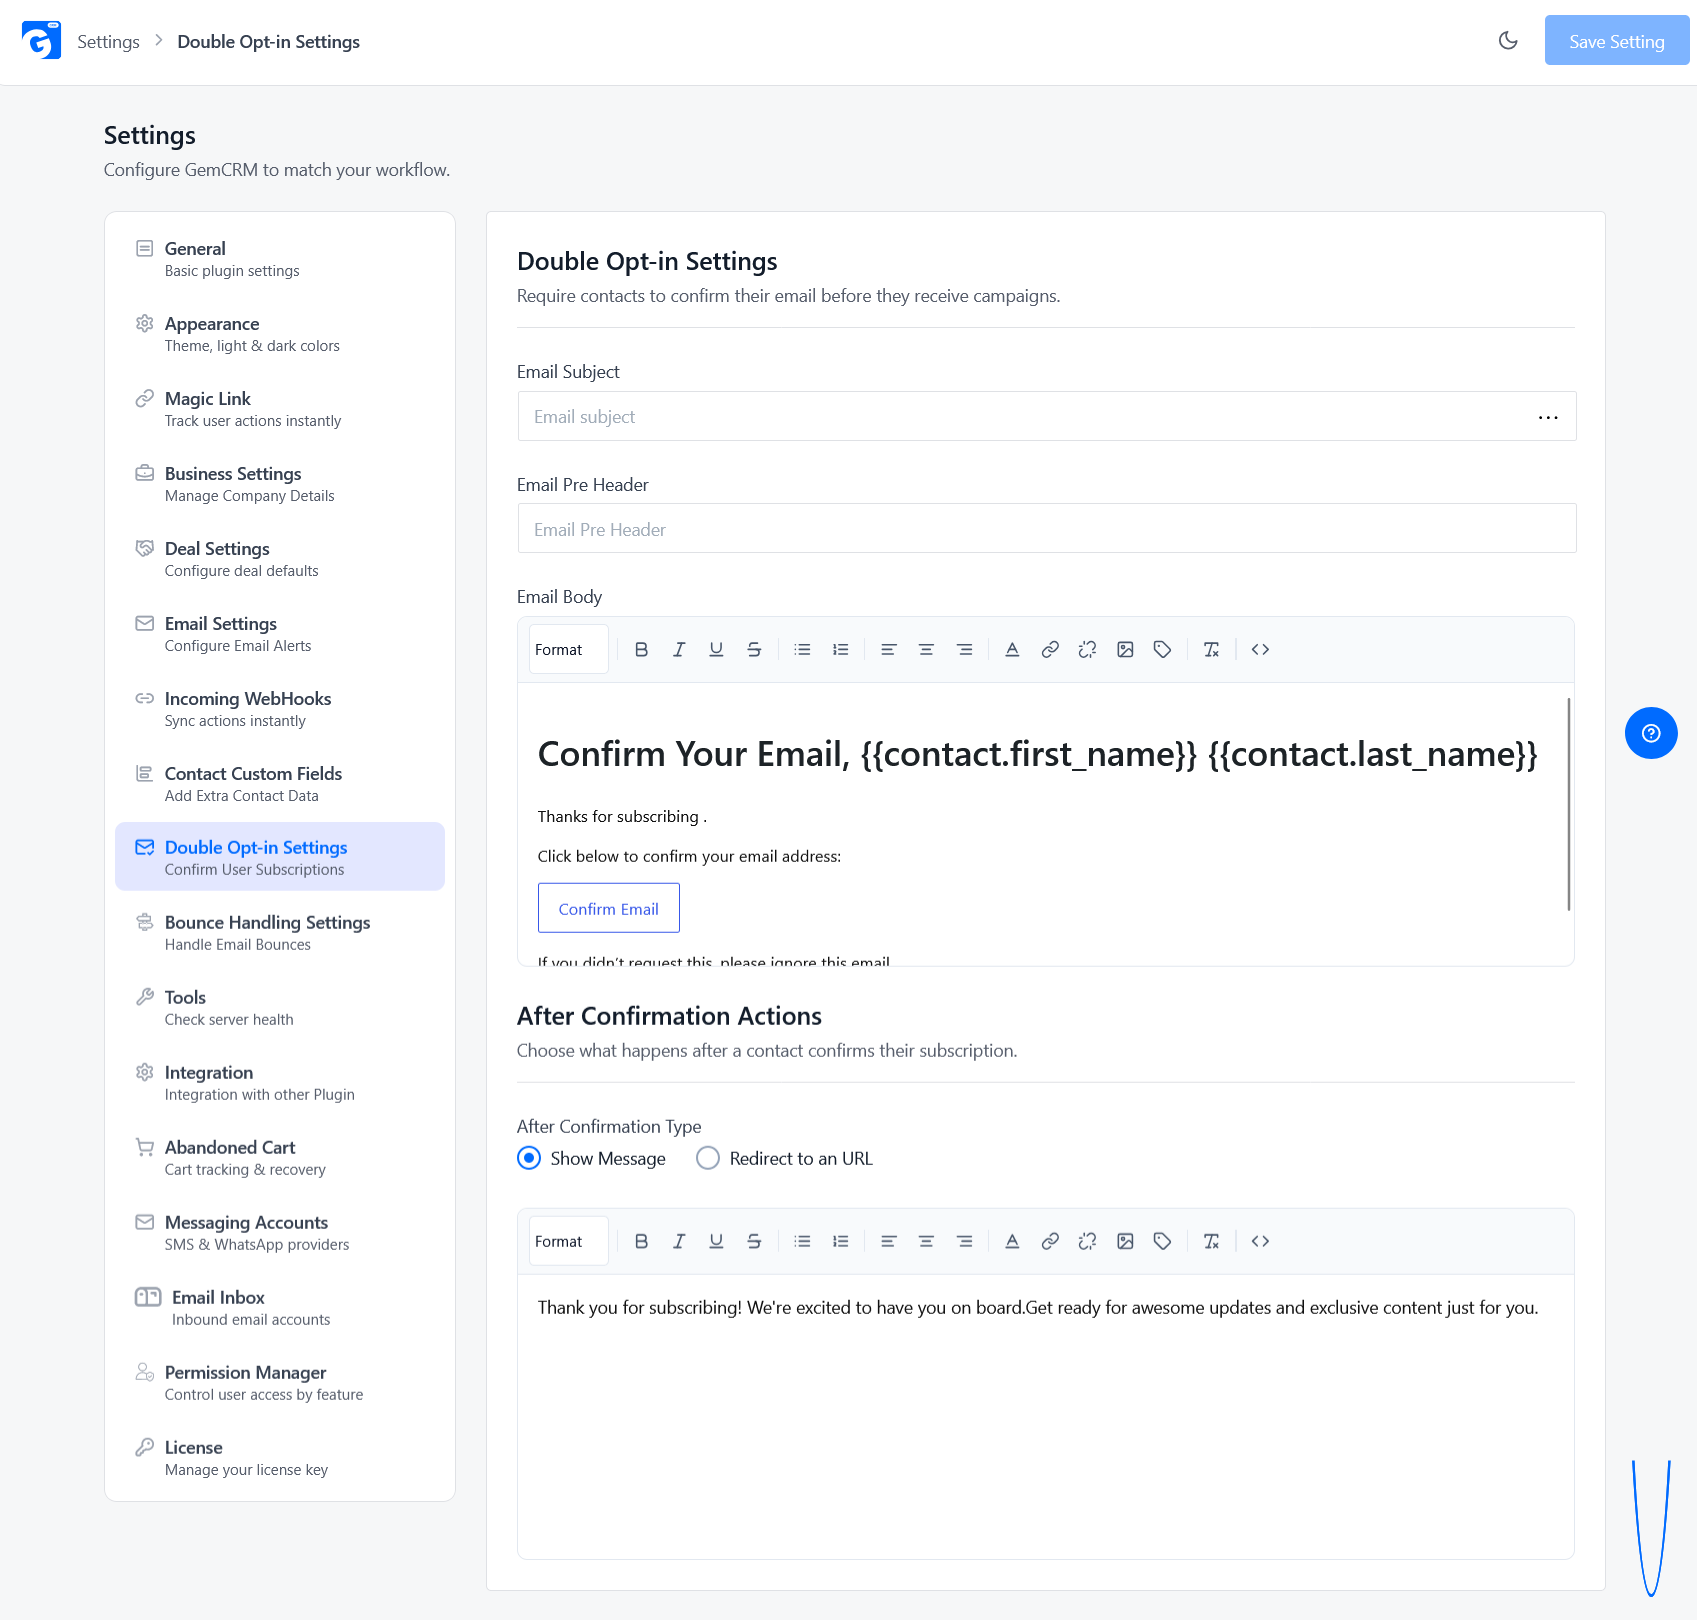Insert link in Email Body editor

pos(1050,650)
